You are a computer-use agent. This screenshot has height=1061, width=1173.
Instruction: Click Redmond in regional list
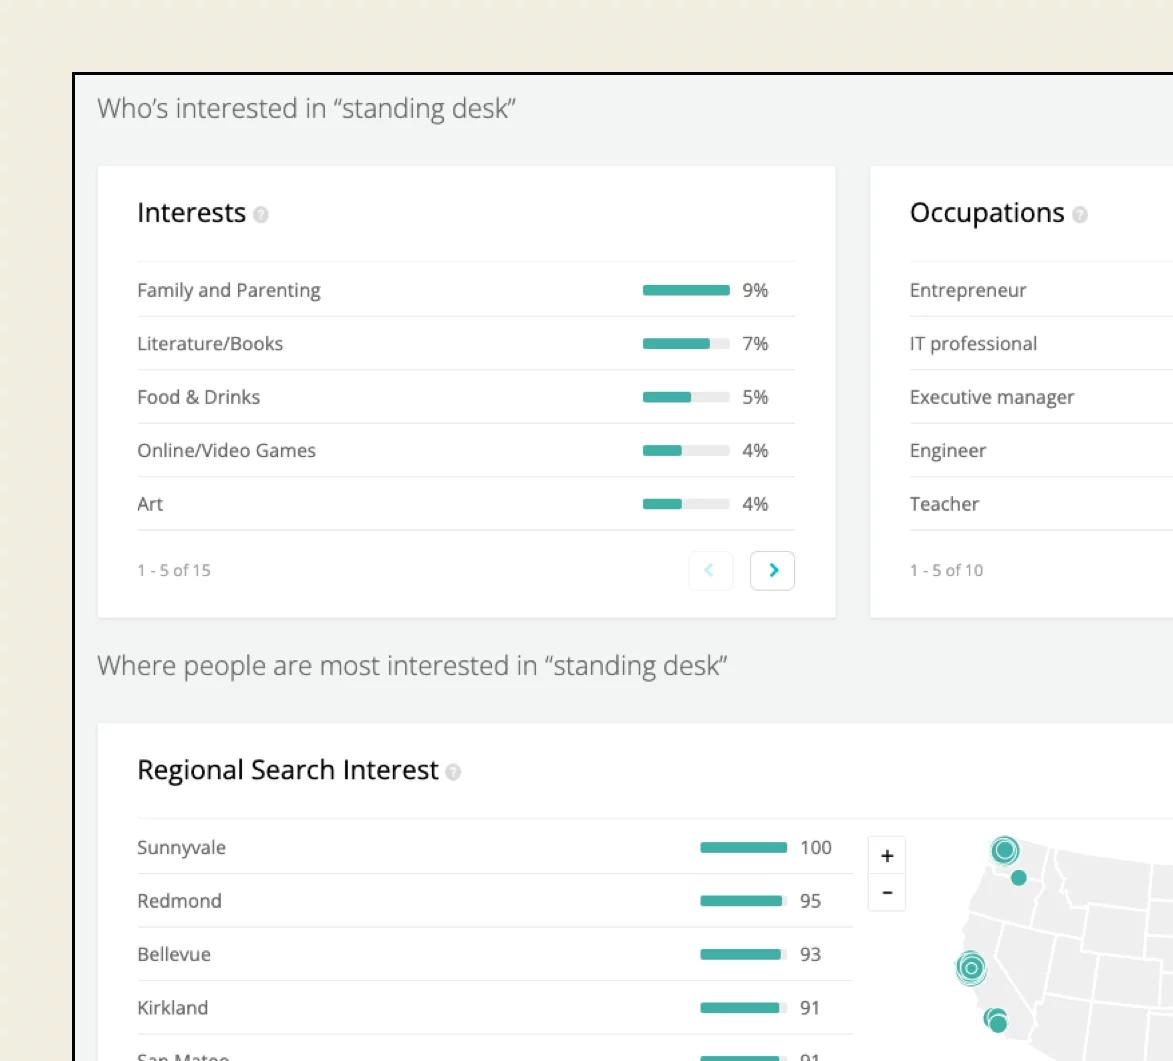pyautogui.click(x=180, y=901)
